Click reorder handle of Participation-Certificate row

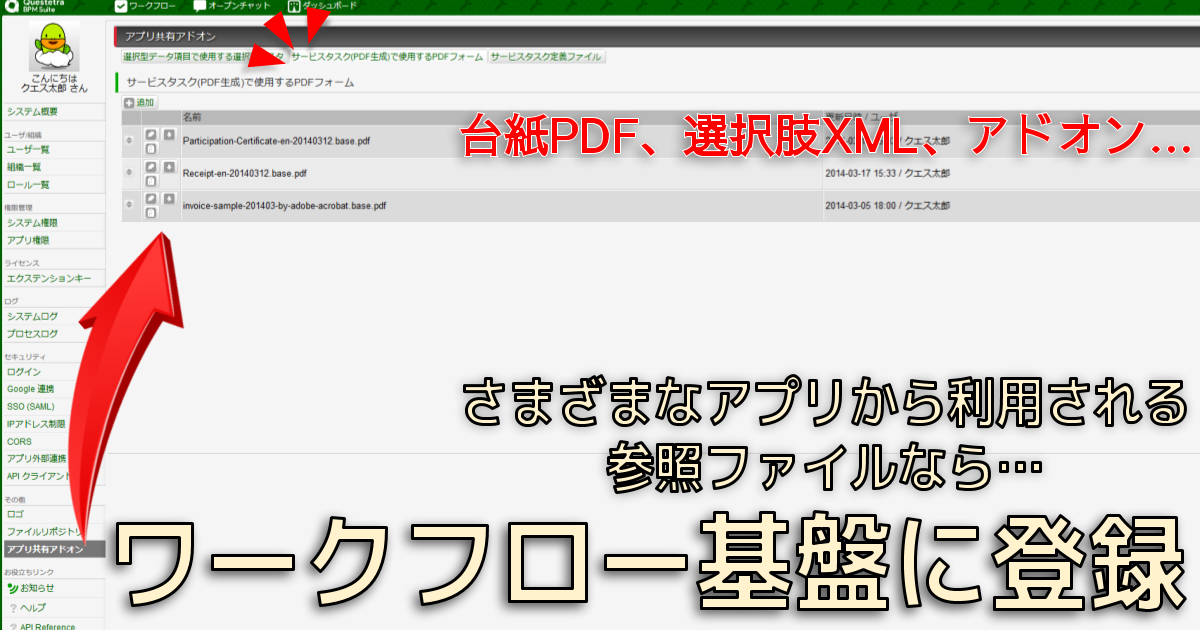tap(129, 141)
